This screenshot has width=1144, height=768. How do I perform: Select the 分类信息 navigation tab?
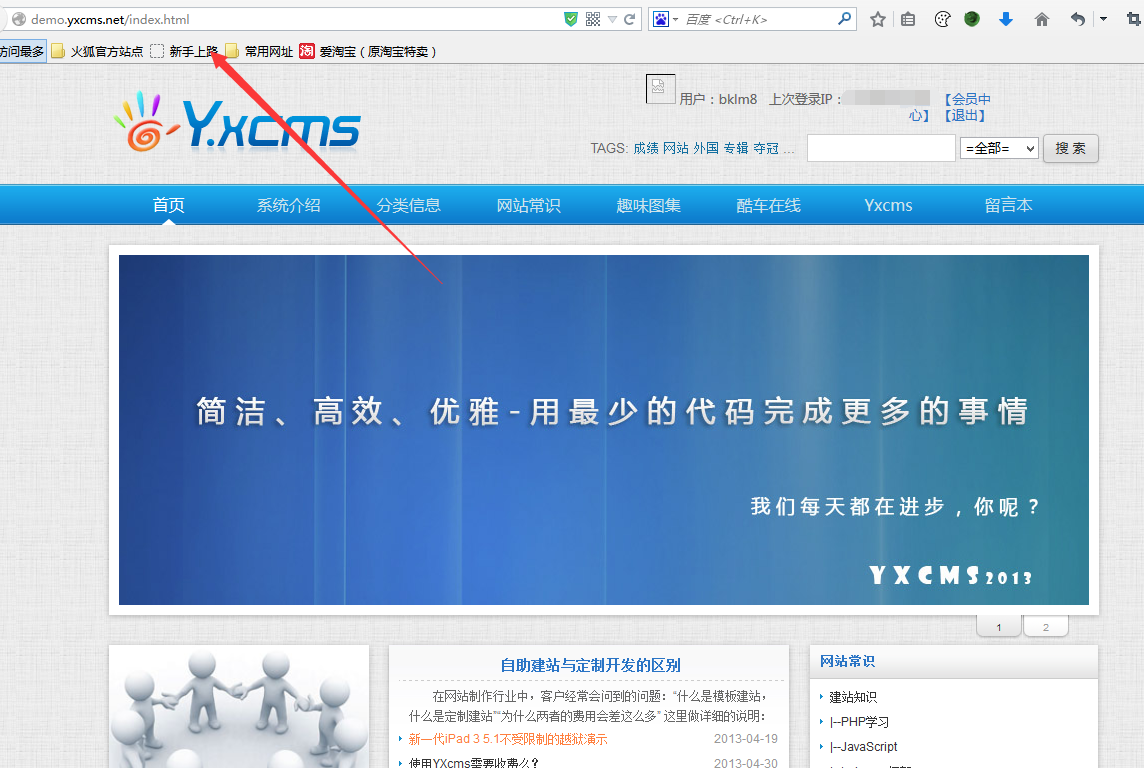[x=409, y=205]
